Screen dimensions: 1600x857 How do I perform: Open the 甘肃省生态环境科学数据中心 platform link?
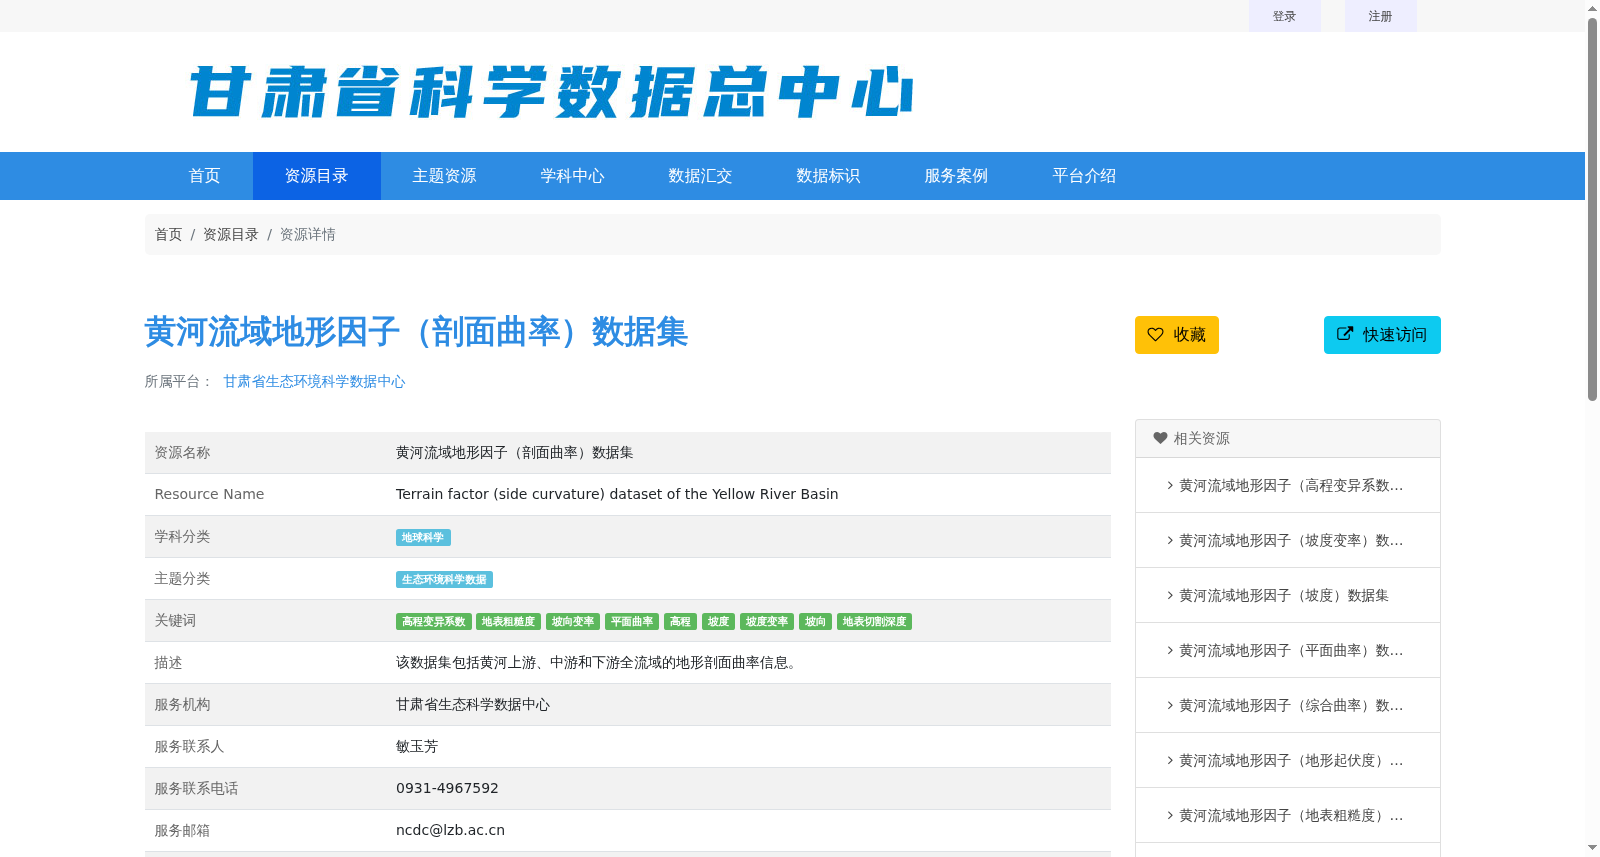[x=314, y=381]
